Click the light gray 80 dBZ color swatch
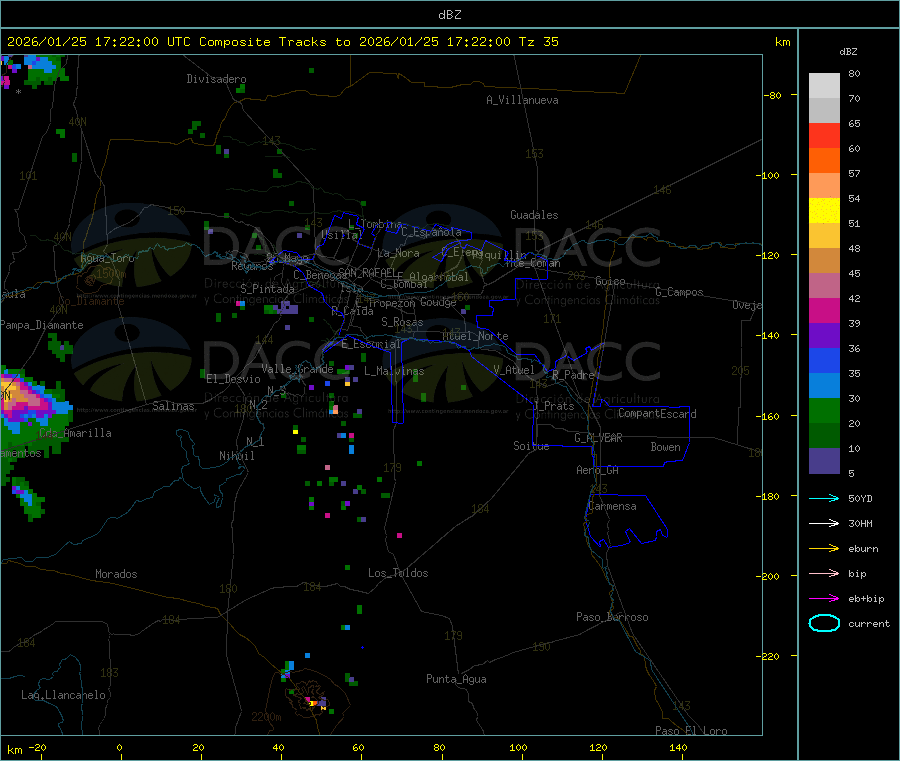Screen dimensions: 900x761 pos(824,86)
